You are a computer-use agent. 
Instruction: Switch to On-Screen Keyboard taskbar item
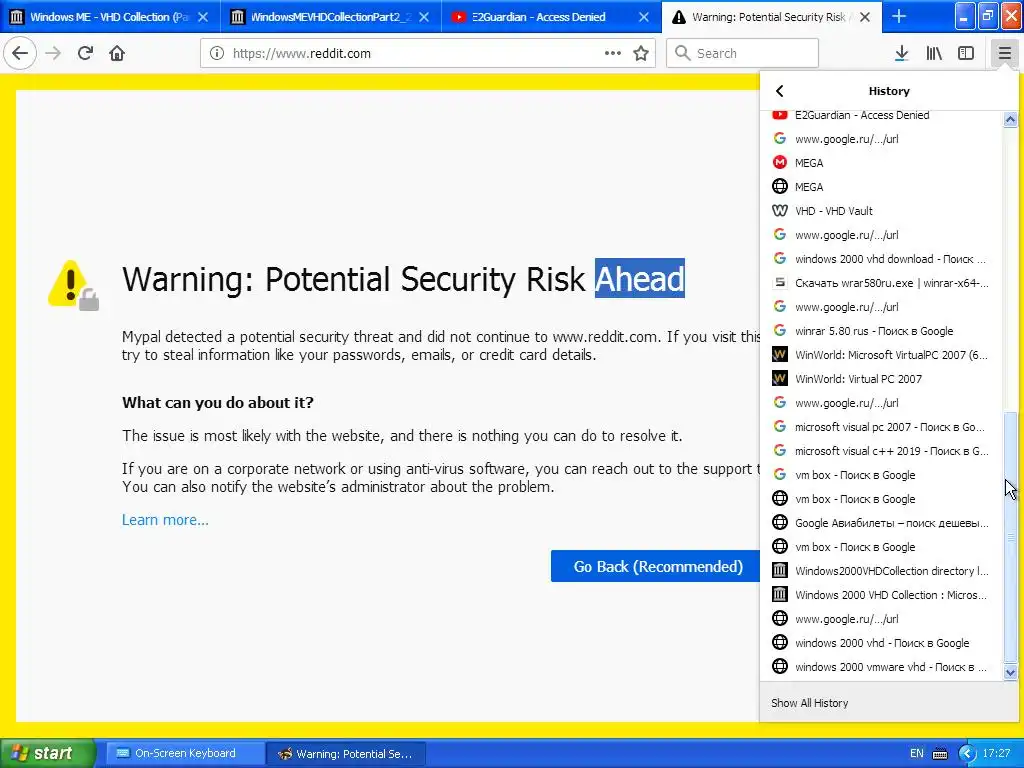(184, 753)
